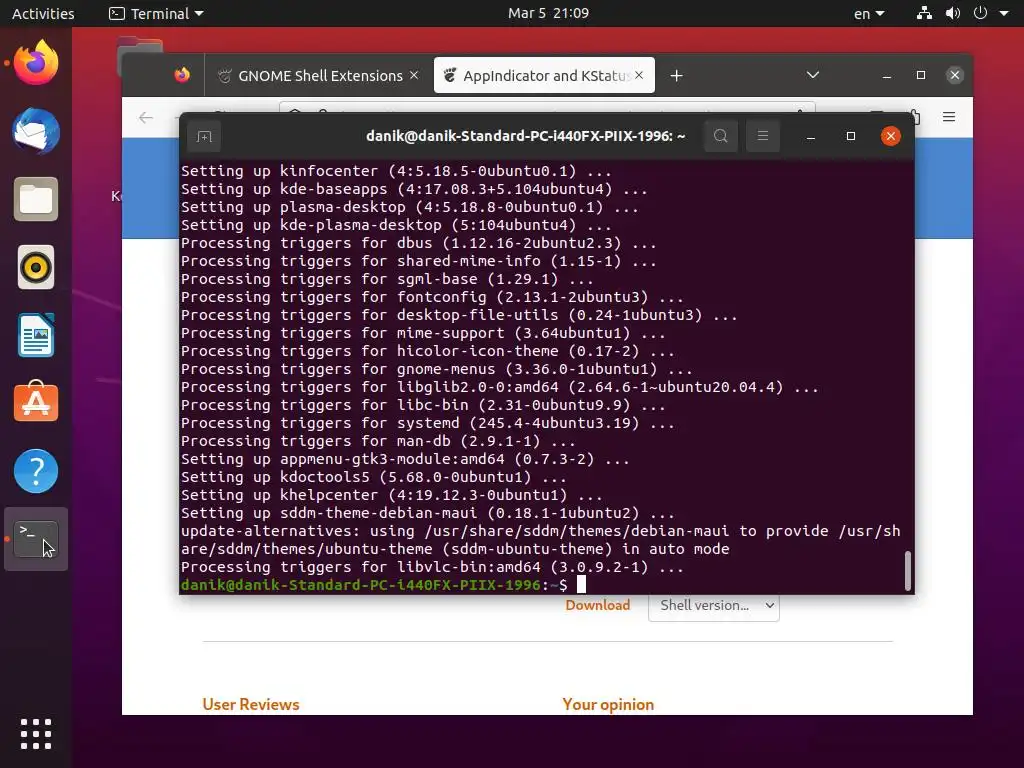Click the User Reviews heading
The image size is (1024, 768).
coord(251,704)
